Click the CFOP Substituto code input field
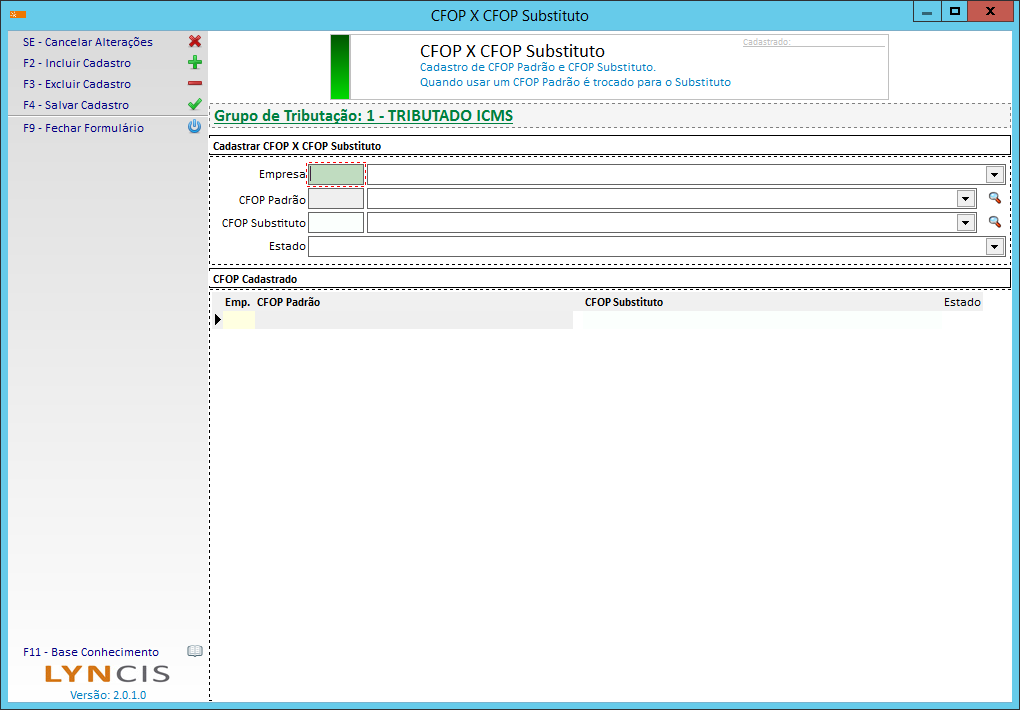 pyautogui.click(x=336, y=223)
